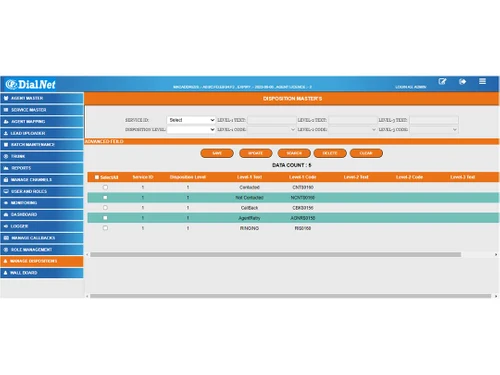Viewport: 500px width, 375px height.
Task: Click the Level-2 Code column header
Action: 409,177
